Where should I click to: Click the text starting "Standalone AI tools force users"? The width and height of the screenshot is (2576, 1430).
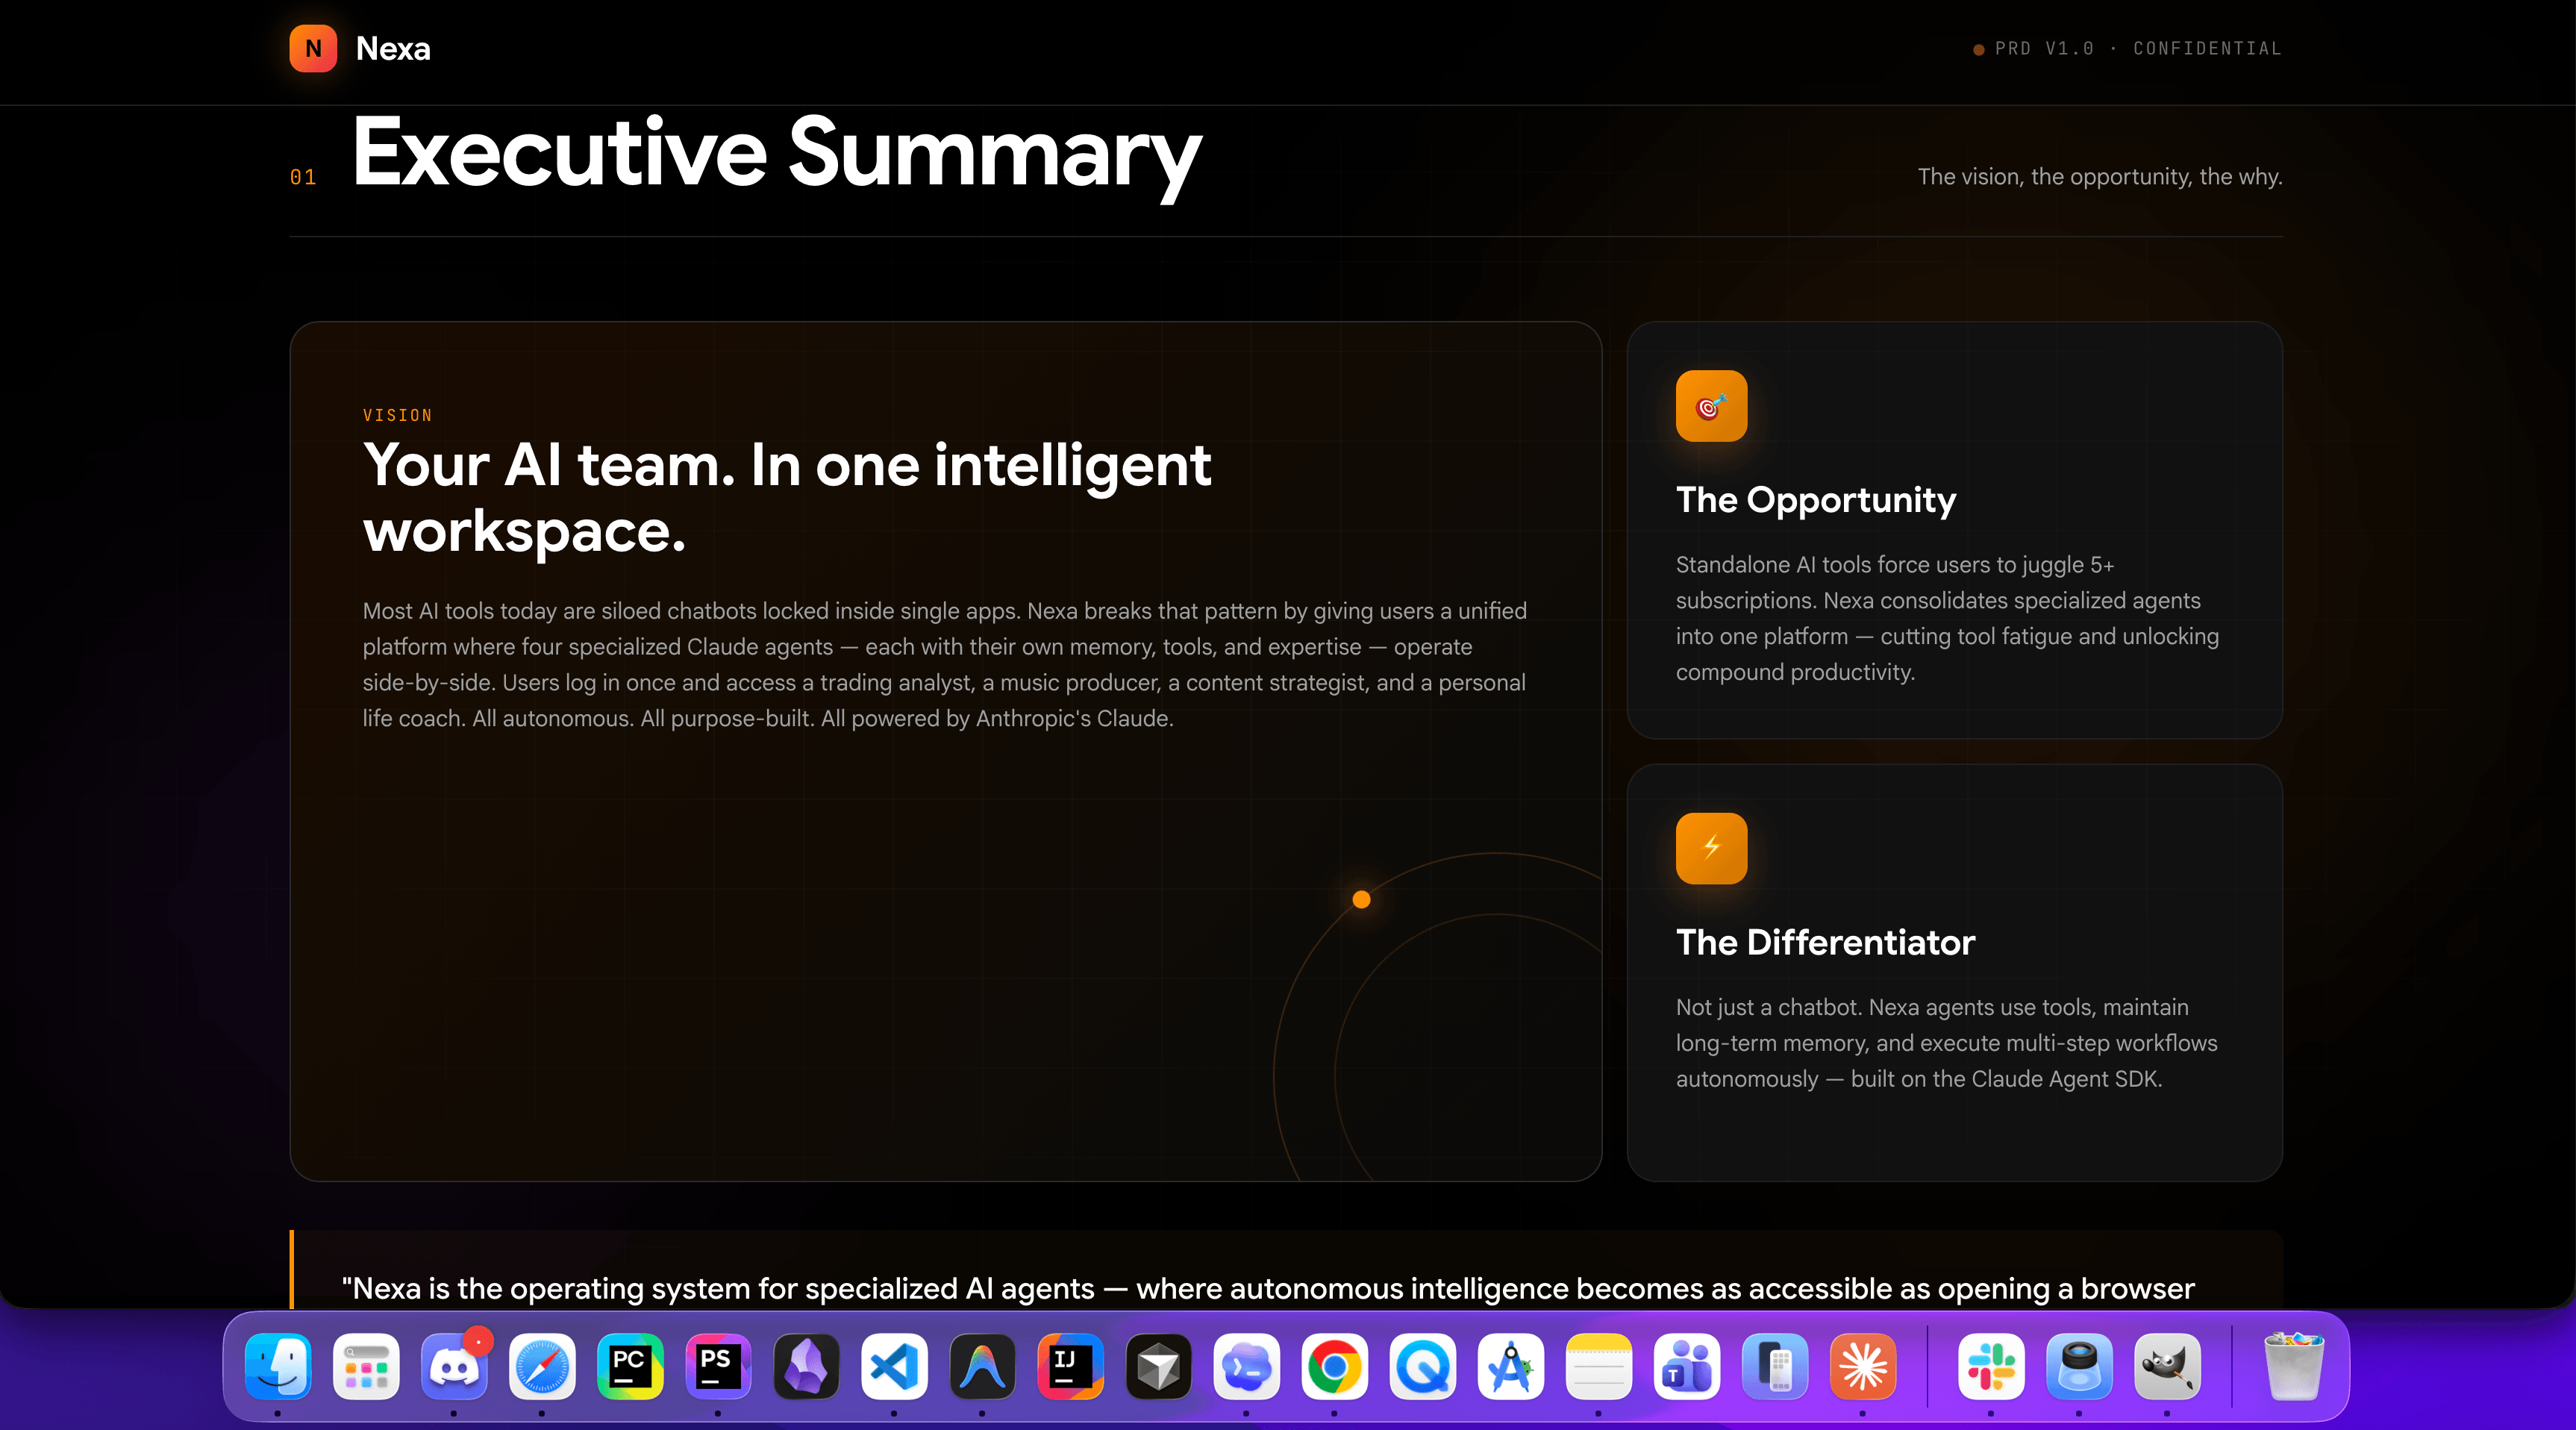[x=1947, y=618]
